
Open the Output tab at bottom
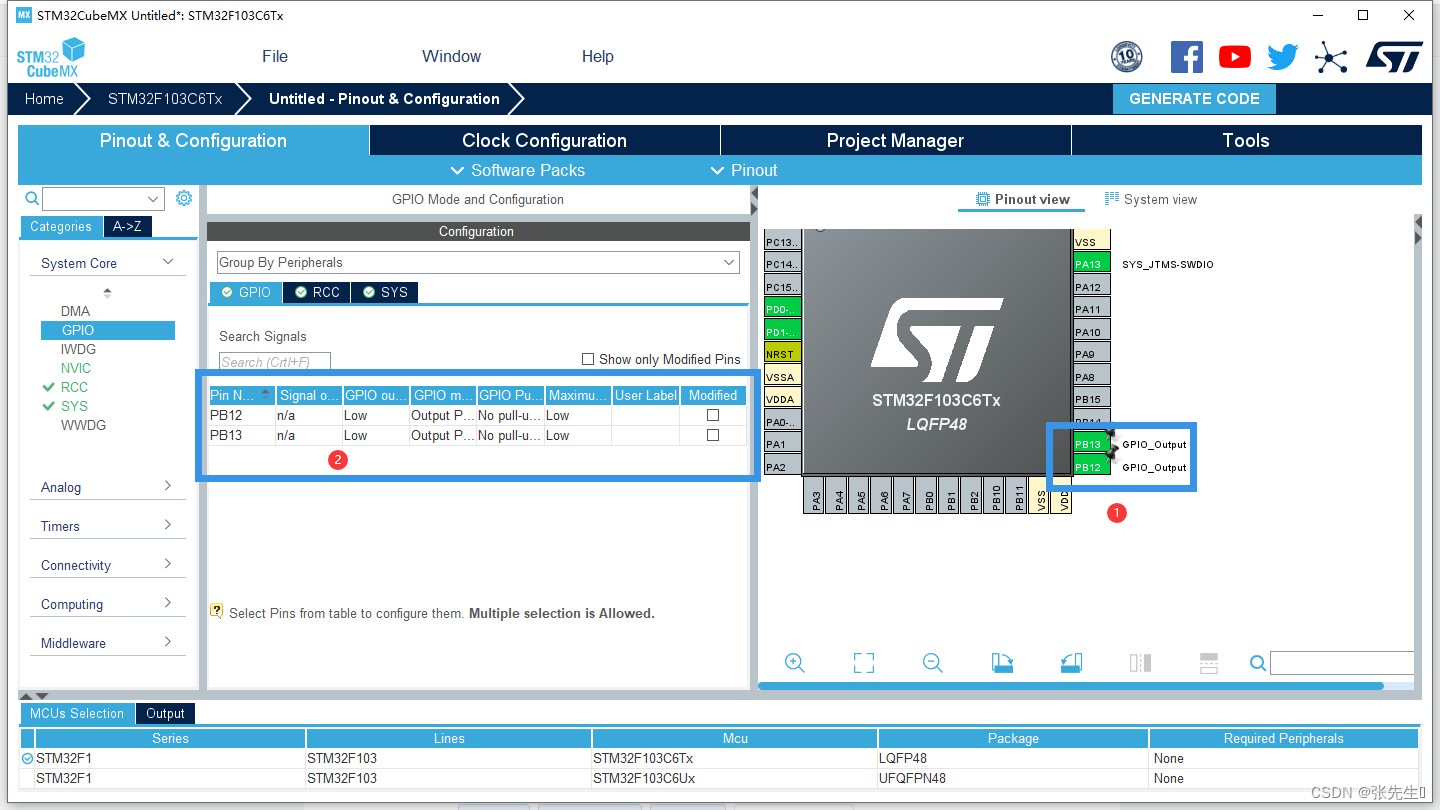165,713
